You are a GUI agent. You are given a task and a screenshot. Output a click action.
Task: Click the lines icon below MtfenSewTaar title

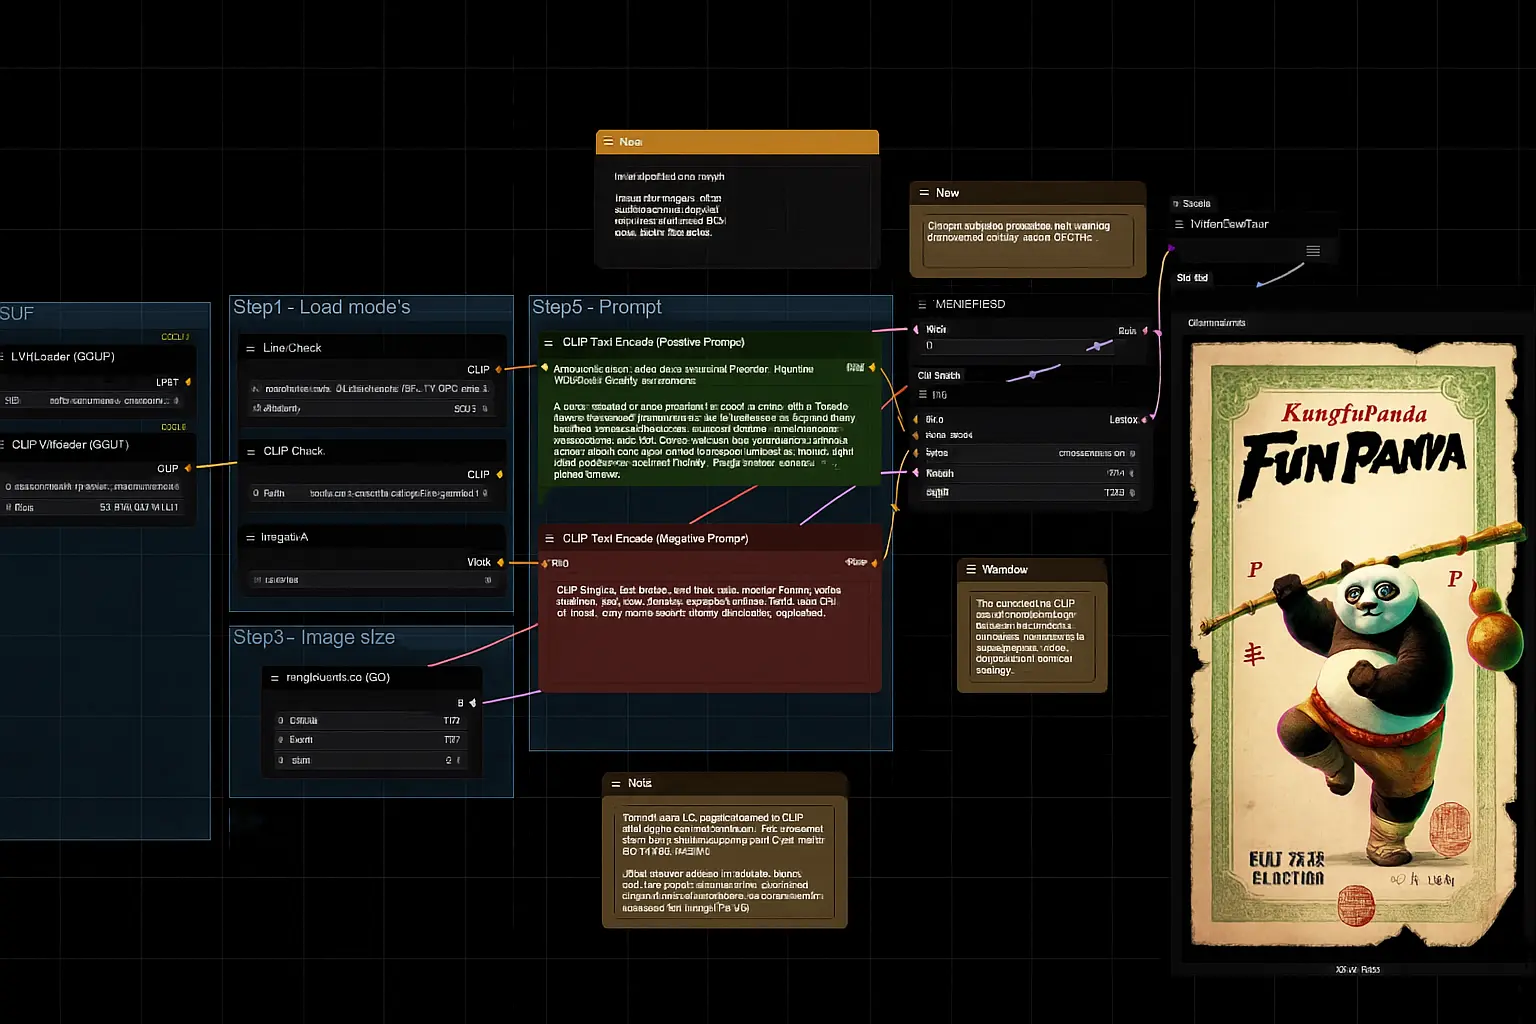click(x=1313, y=251)
